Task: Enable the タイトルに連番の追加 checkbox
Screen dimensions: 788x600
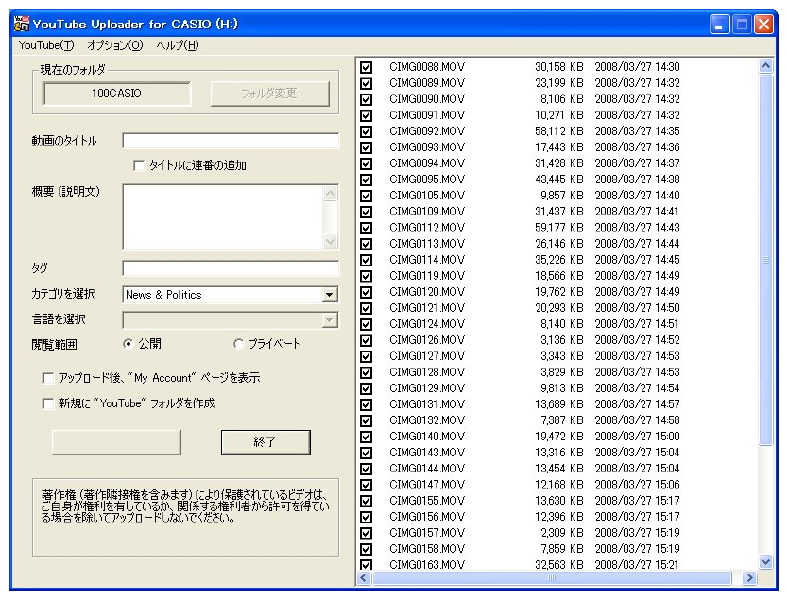Action: 139,166
